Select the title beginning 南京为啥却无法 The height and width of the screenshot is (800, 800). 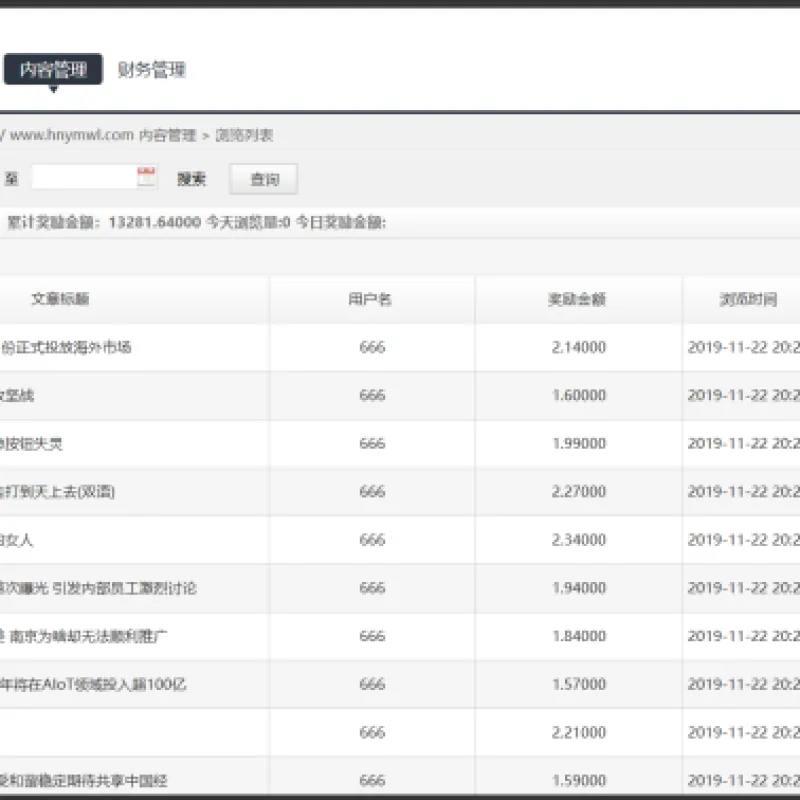click(83, 636)
